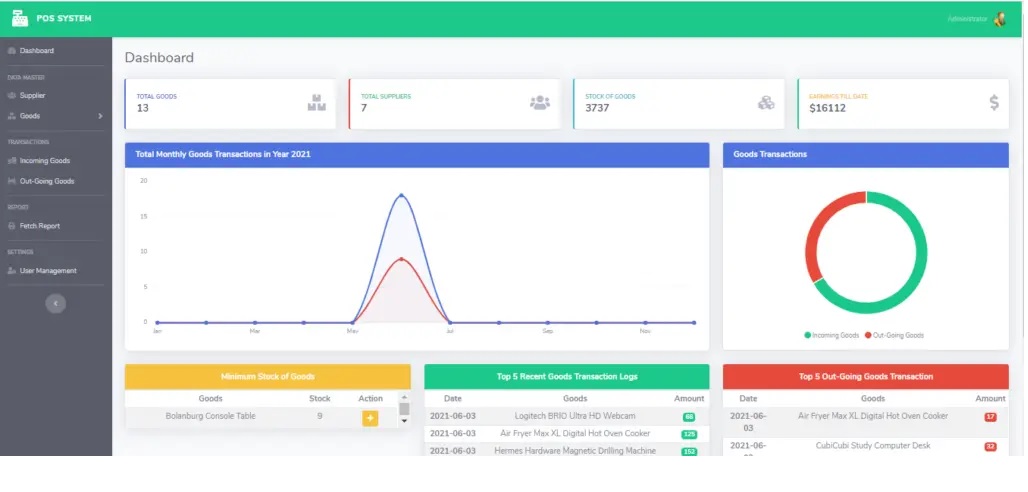Click the Earnings dollar sign icon

point(993,102)
